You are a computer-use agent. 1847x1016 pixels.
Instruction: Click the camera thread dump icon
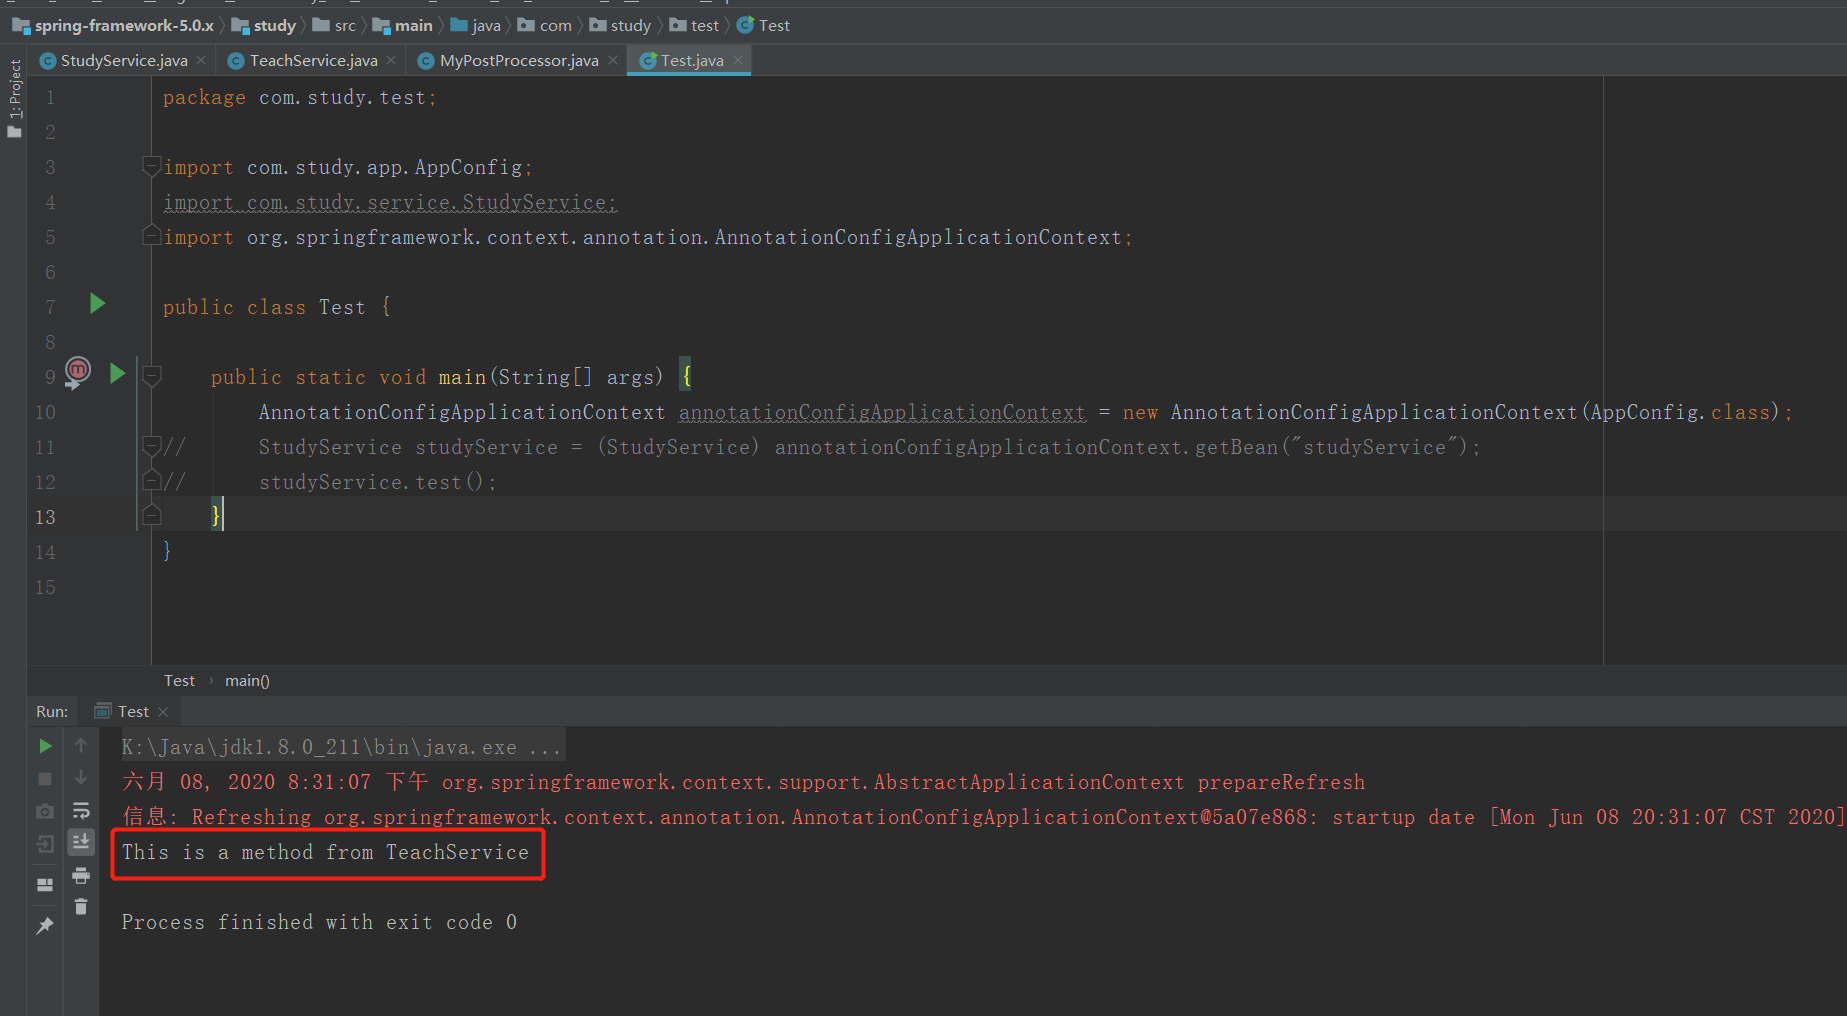click(45, 811)
